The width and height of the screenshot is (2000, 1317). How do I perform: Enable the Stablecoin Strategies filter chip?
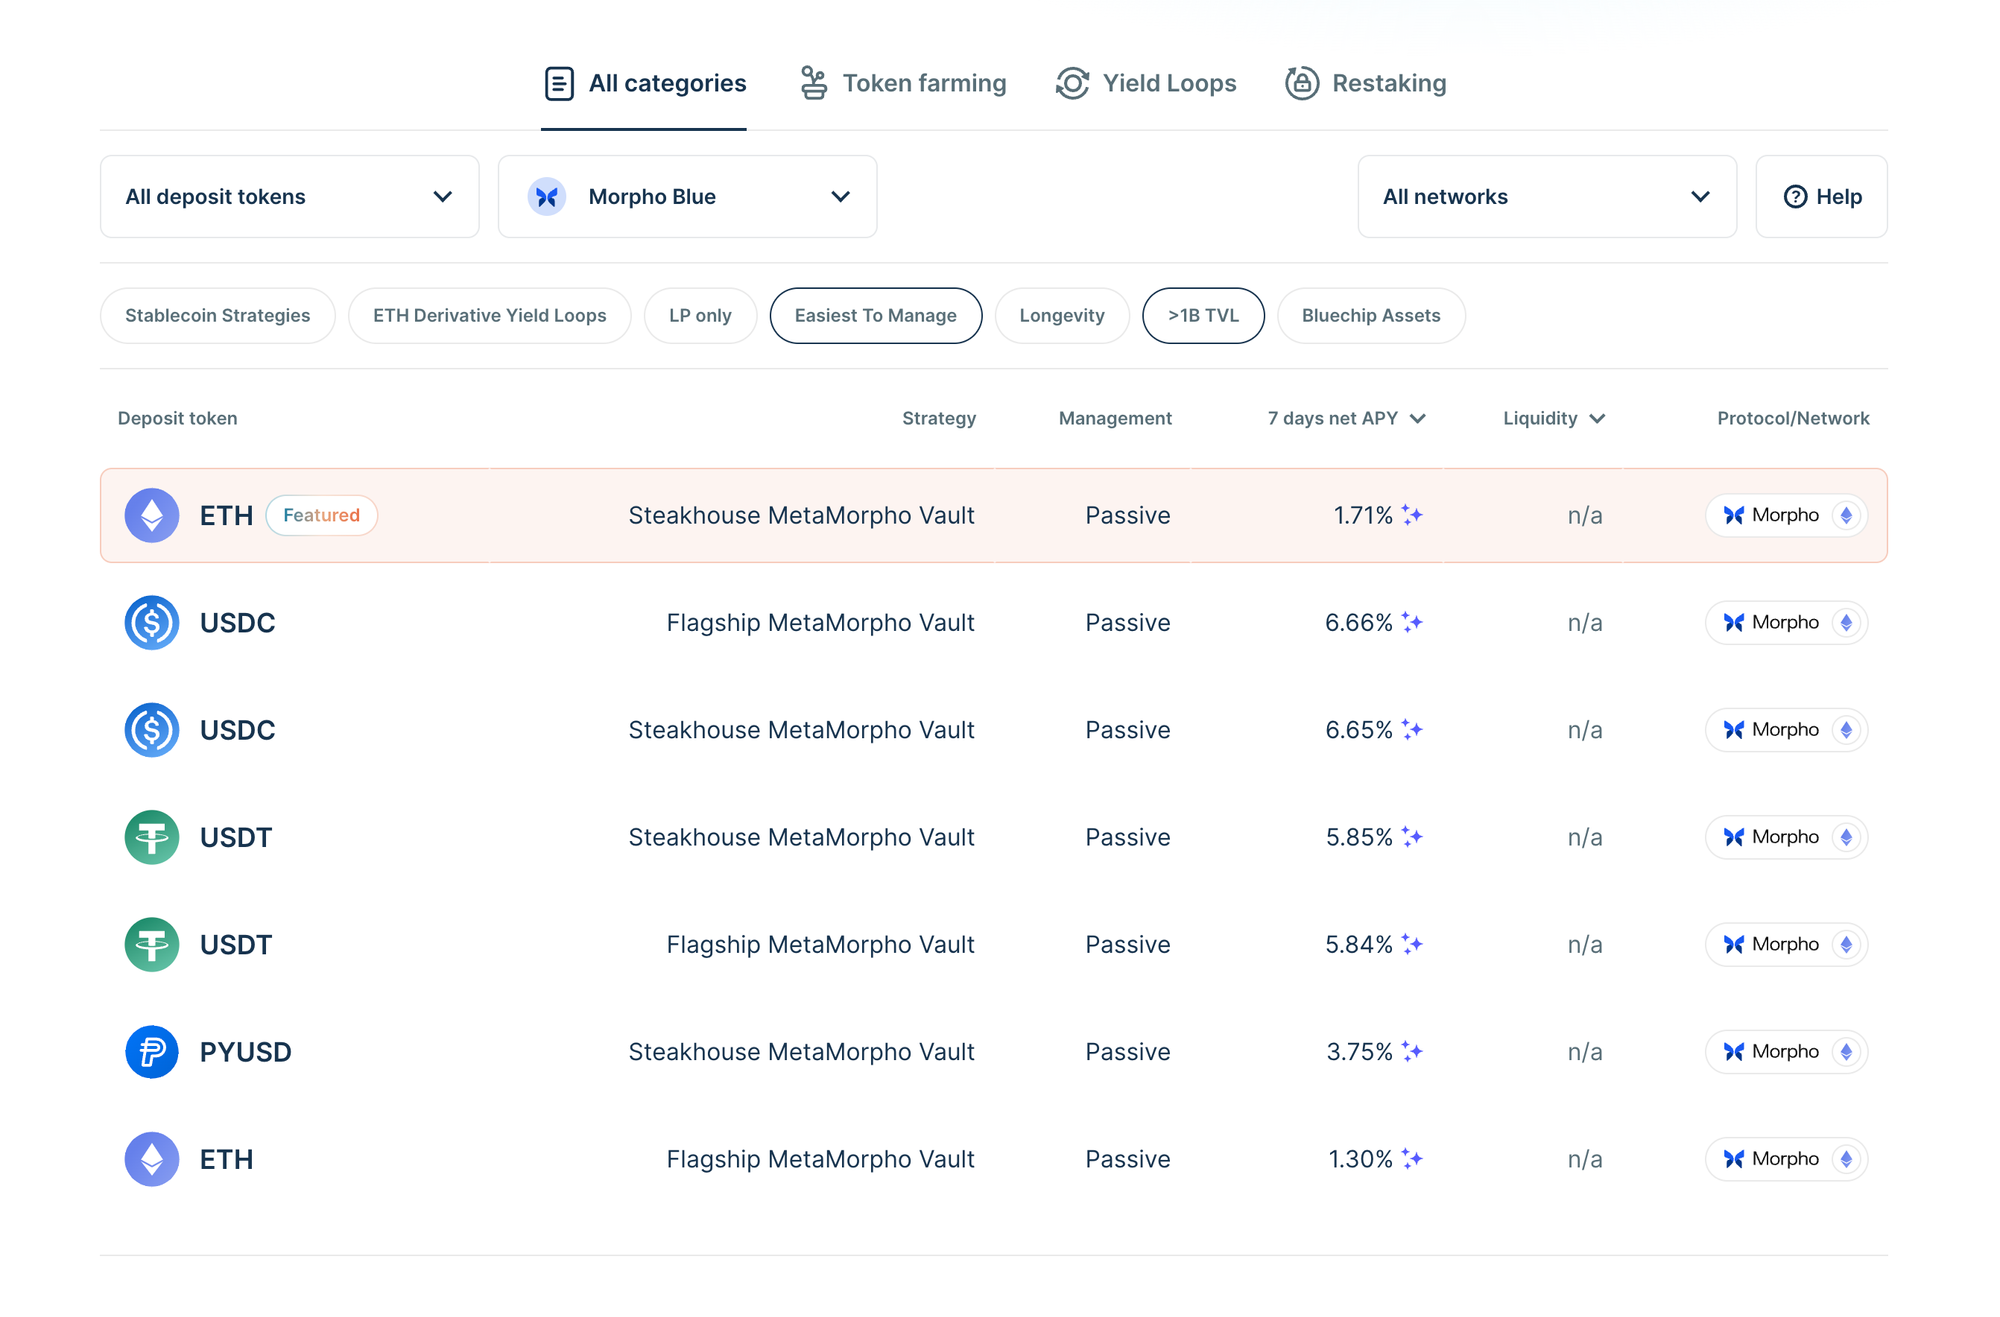click(x=217, y=316)
